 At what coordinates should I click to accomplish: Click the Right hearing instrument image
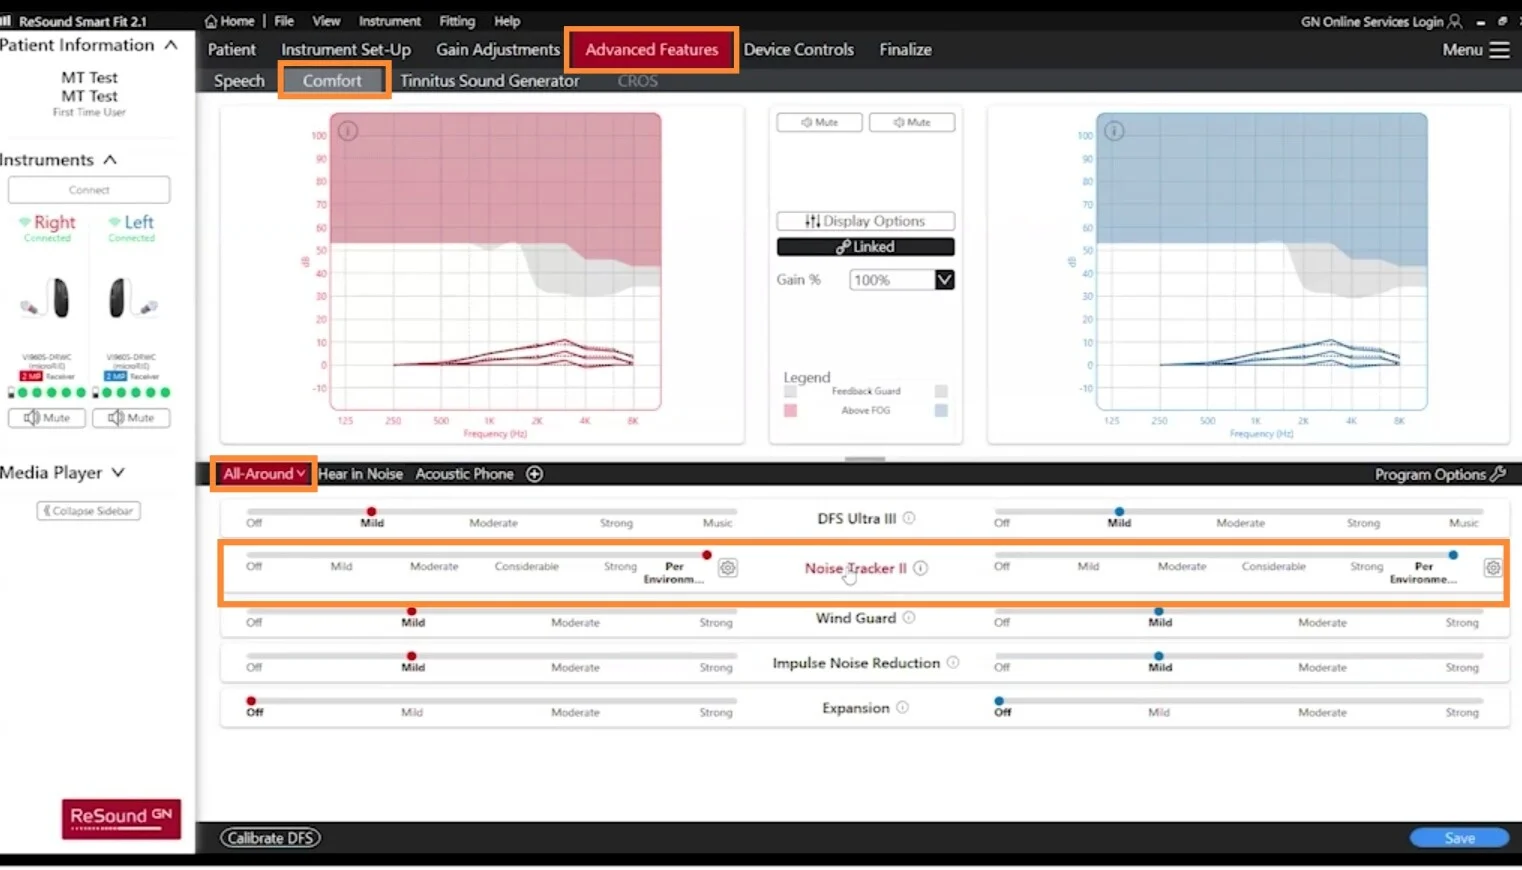click(x=48, y=298)
